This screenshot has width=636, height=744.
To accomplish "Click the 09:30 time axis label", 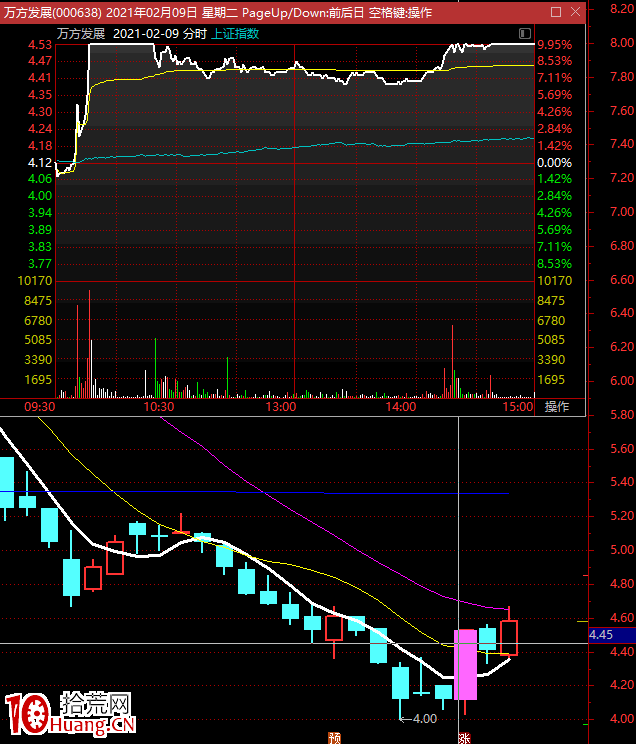I will pos(40,407).
